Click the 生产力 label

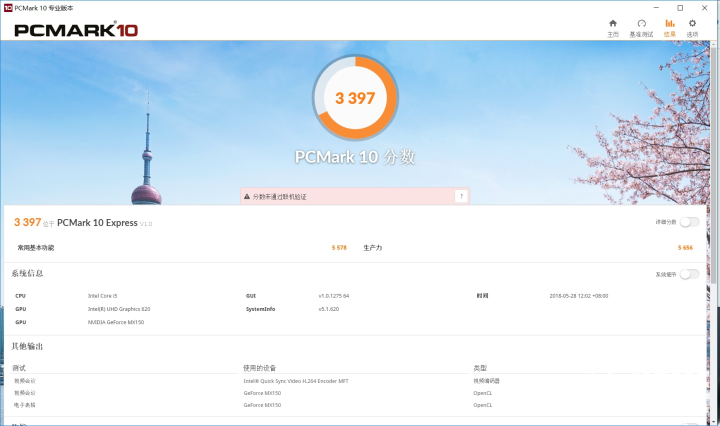pos(372,247)
